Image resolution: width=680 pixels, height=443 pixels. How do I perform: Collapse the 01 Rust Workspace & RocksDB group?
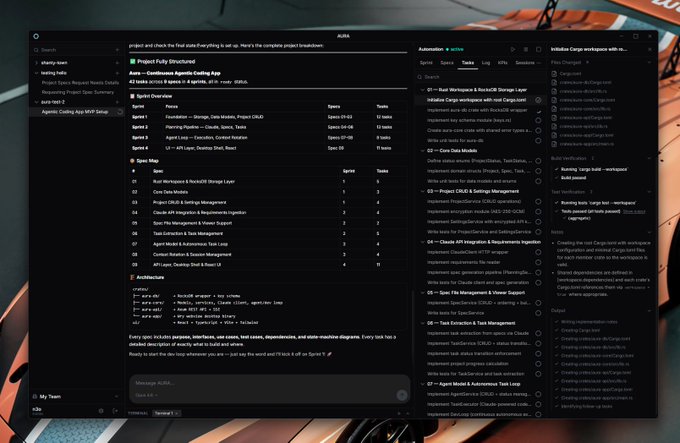point(422,90)
